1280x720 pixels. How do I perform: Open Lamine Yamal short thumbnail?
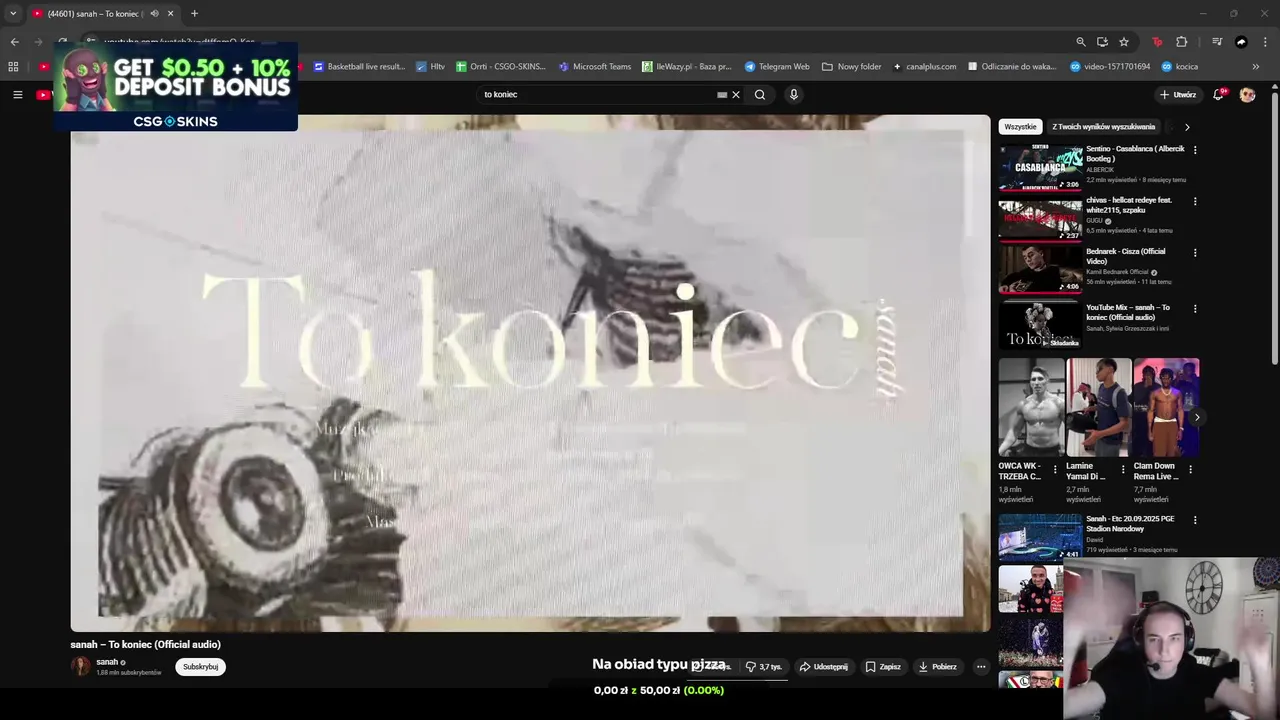pyautogui.click(x=1099, y=408)
